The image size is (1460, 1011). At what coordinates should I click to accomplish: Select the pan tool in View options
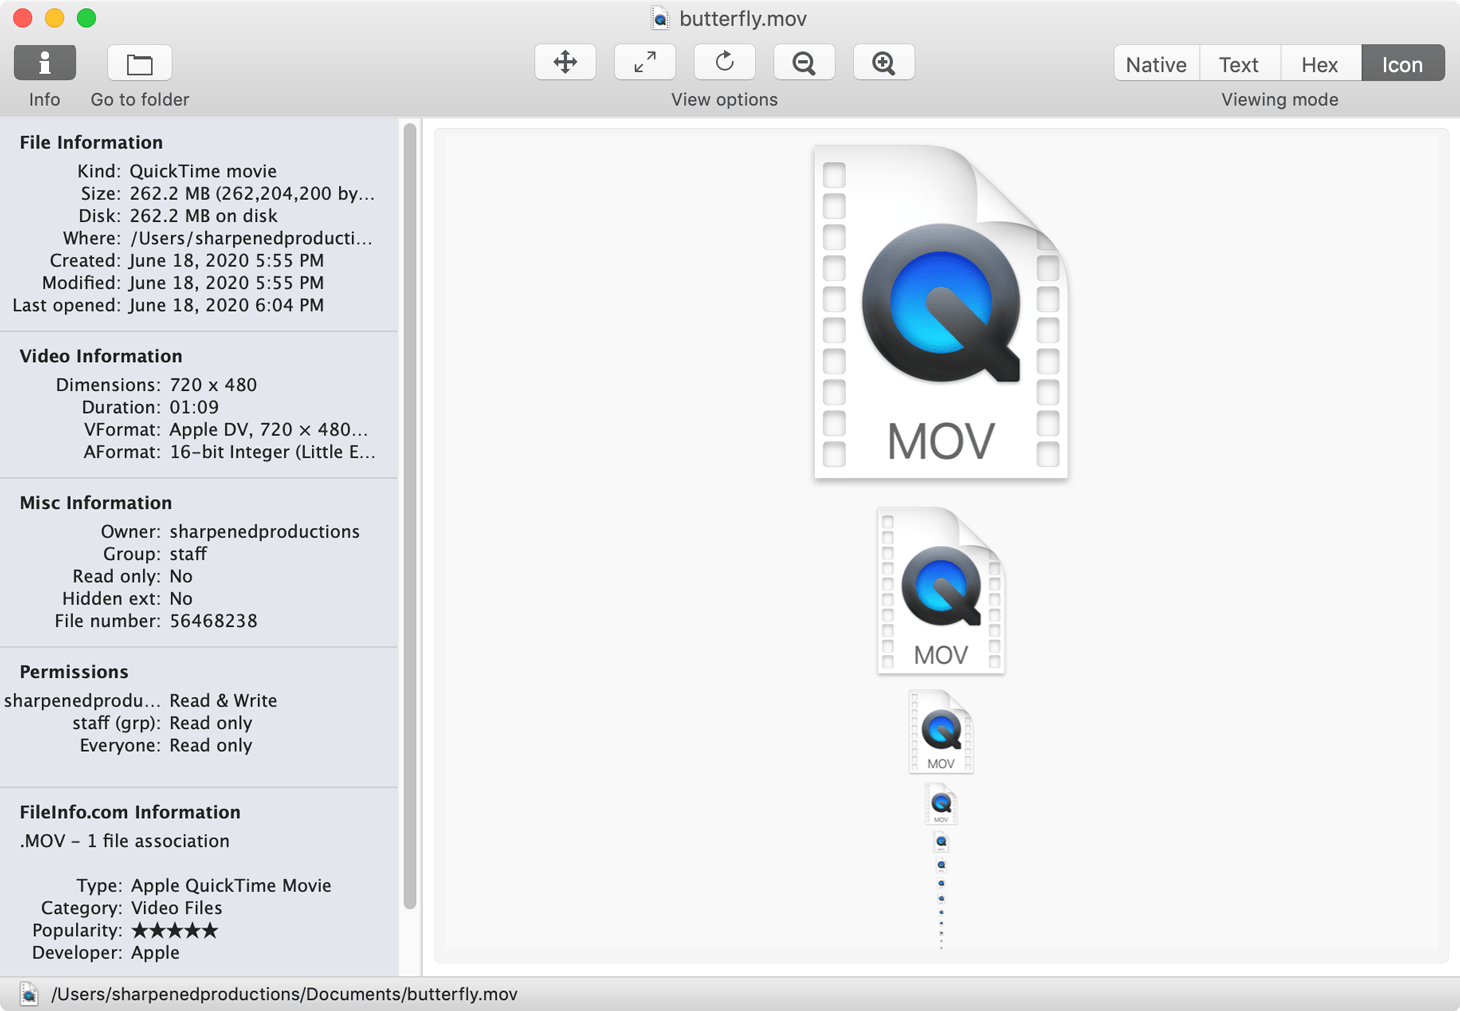click(565, 62)
